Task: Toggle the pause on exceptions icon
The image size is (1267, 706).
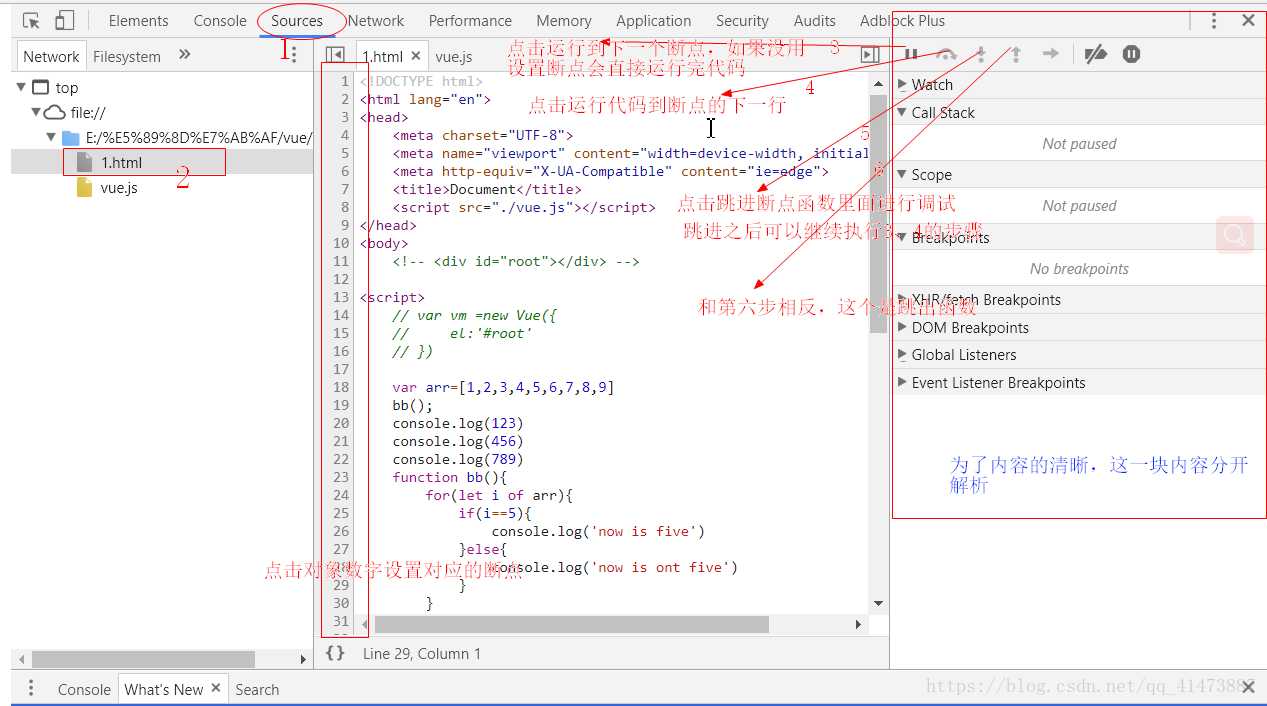Action: pyautogui.click(x=1131, y=54)
